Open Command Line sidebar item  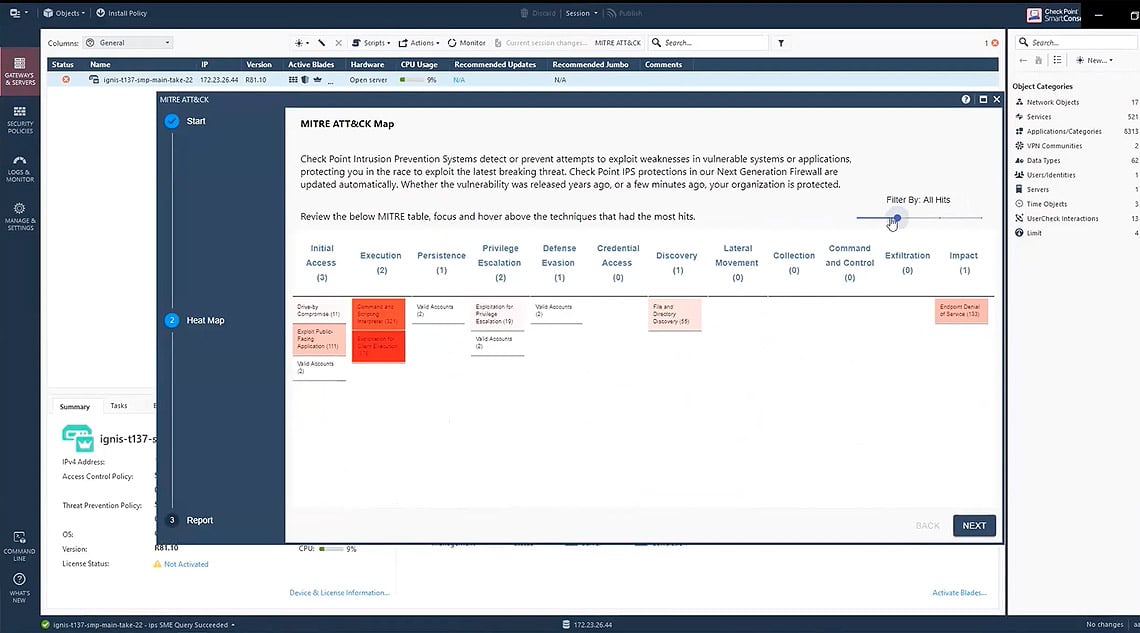pyautogui.click(x=20, y=546)
